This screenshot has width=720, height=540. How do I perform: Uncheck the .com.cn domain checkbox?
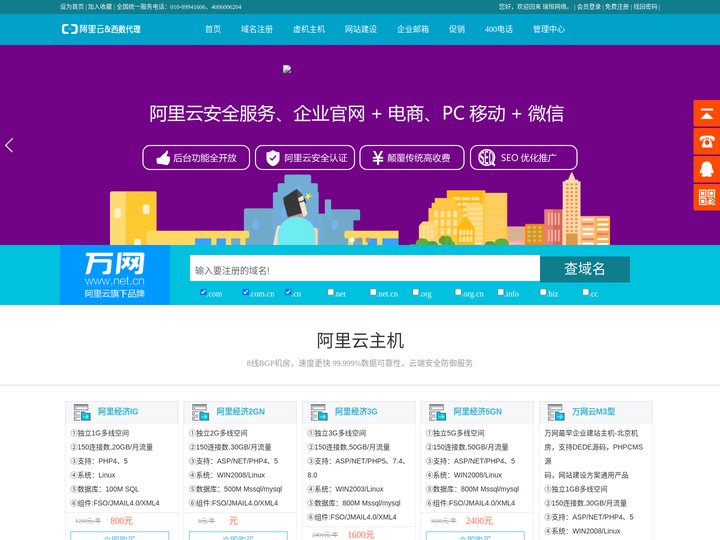tap(246, 292)
